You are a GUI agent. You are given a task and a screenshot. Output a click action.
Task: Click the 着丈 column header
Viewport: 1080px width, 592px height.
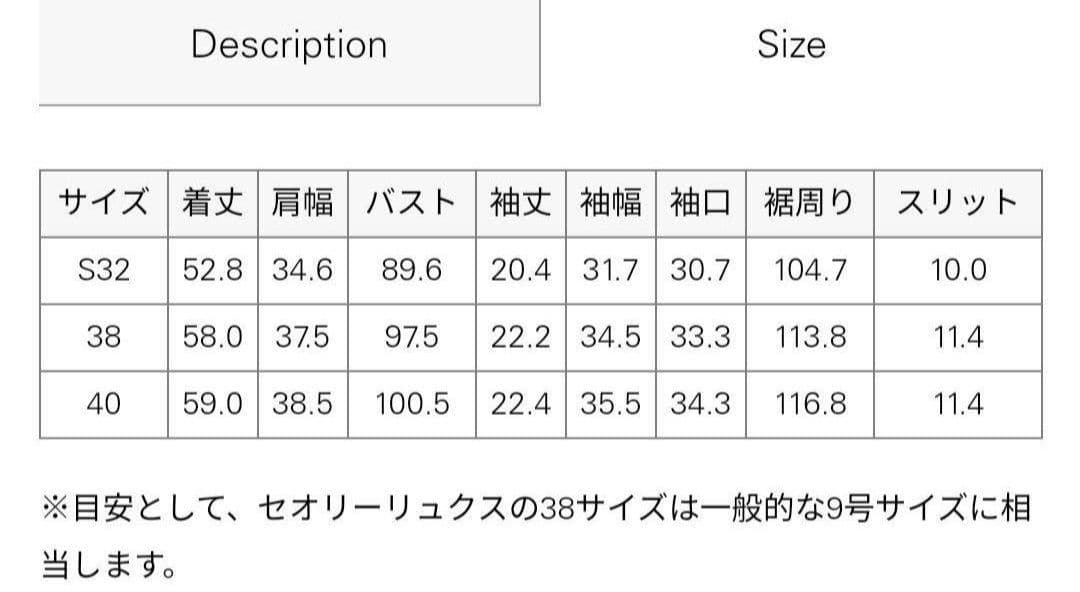pos(212,202)
